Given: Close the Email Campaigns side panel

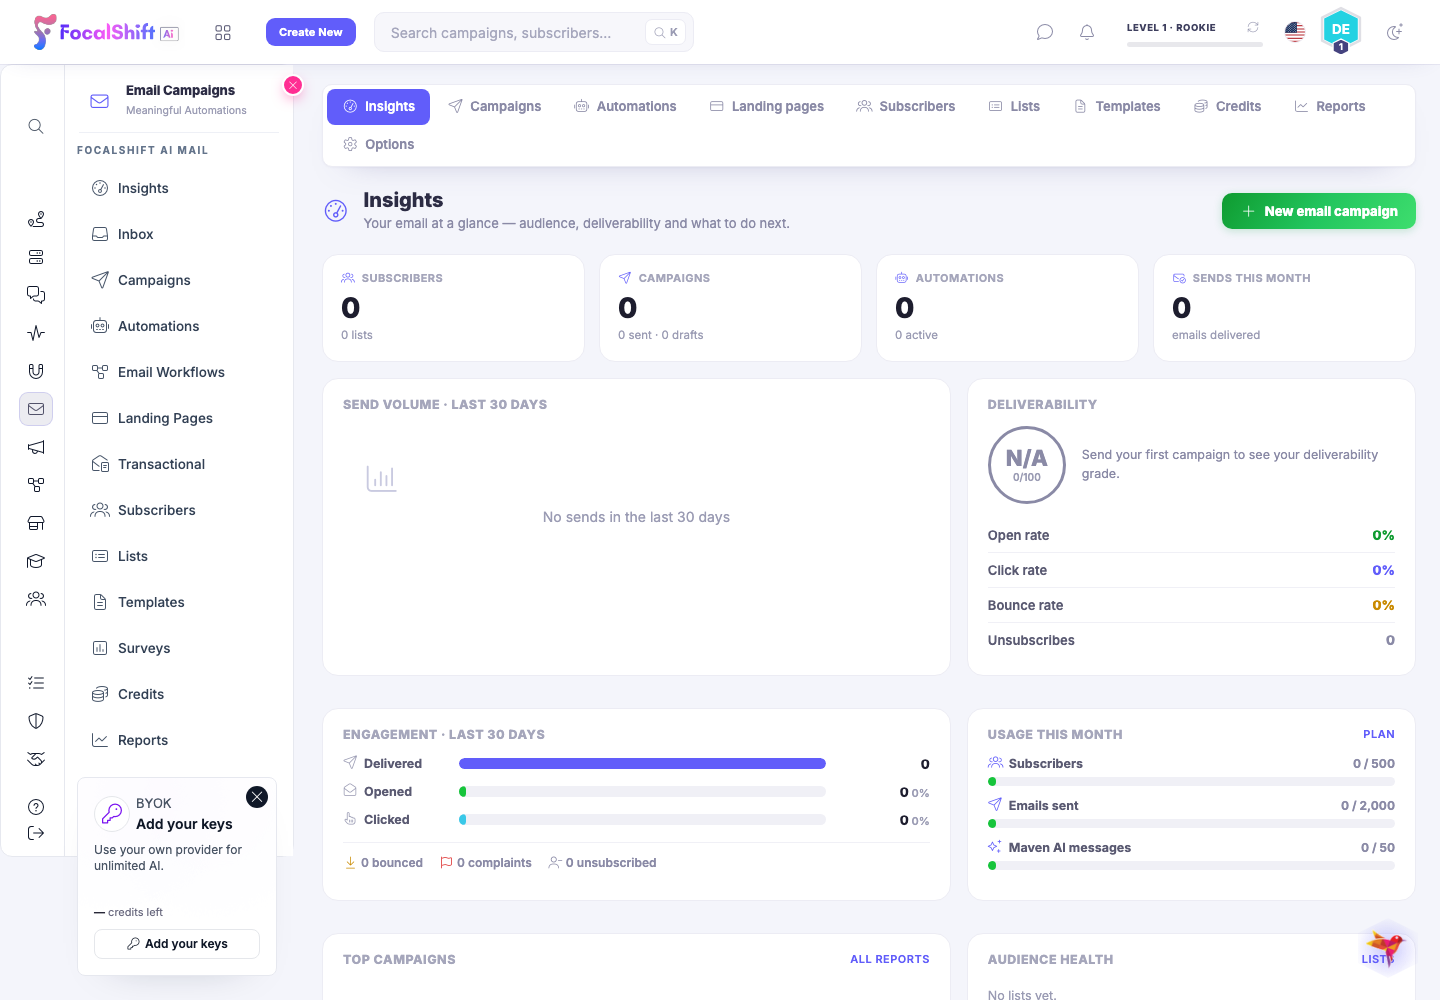Looking at the screenshot, I should tap(293, 85).
